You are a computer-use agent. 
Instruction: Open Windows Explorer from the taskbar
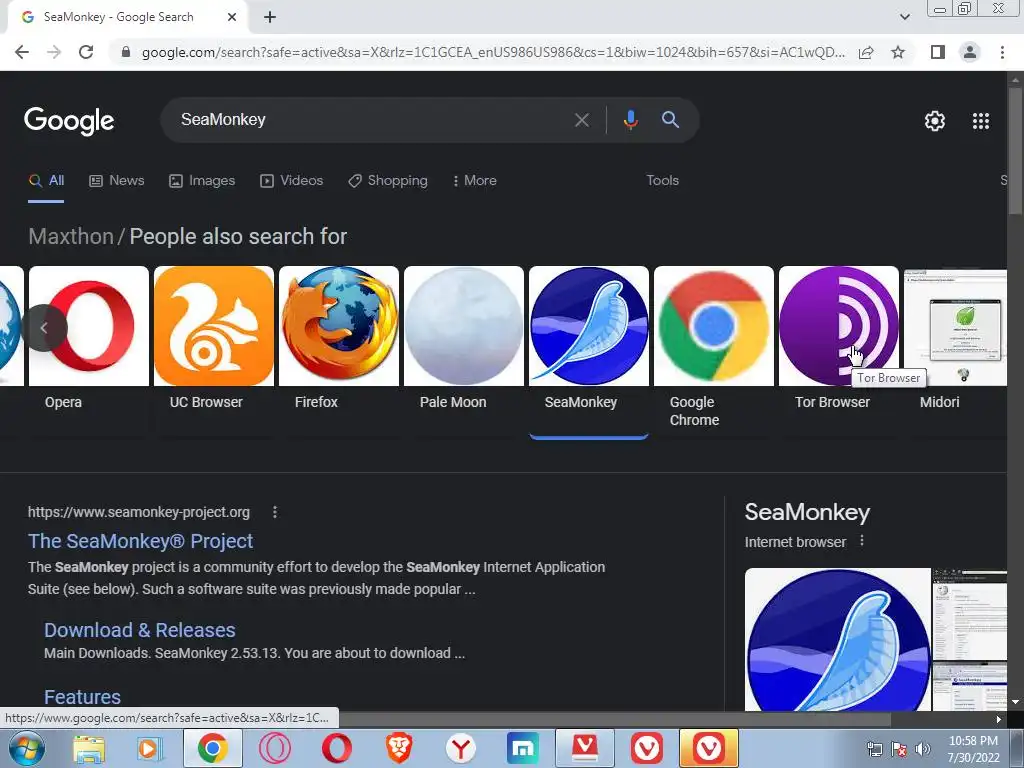pyautogui.click(x=88, y=749)
